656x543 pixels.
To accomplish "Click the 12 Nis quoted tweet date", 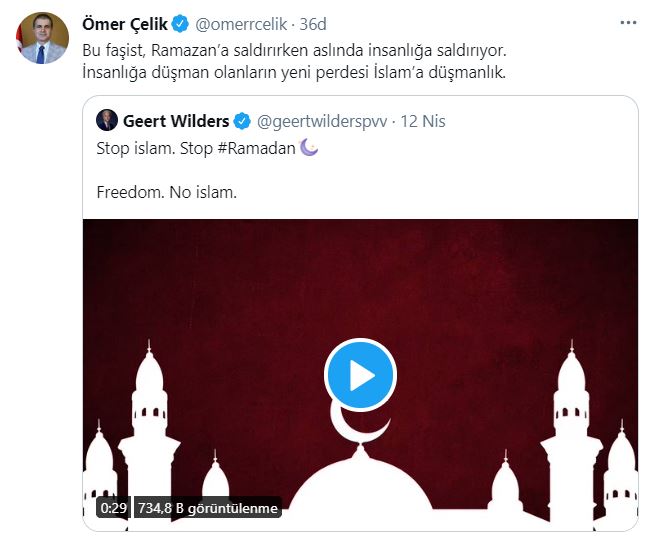I will (x=423, y=121).
